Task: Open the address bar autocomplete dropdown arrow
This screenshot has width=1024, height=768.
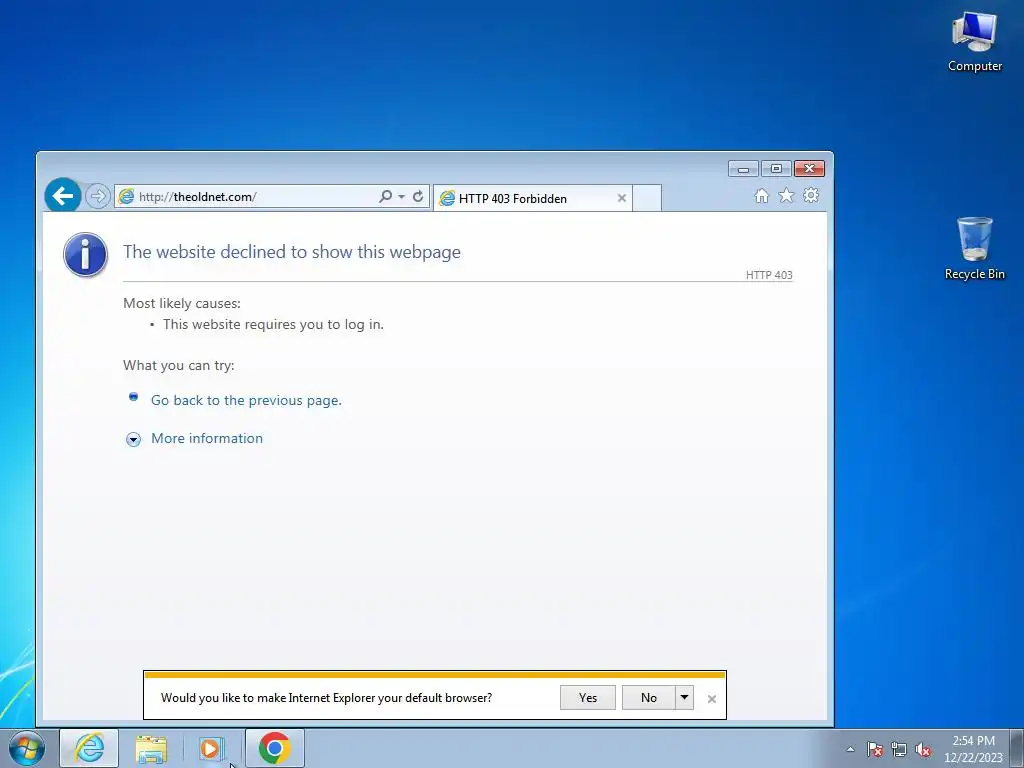Action: (401, 197)
